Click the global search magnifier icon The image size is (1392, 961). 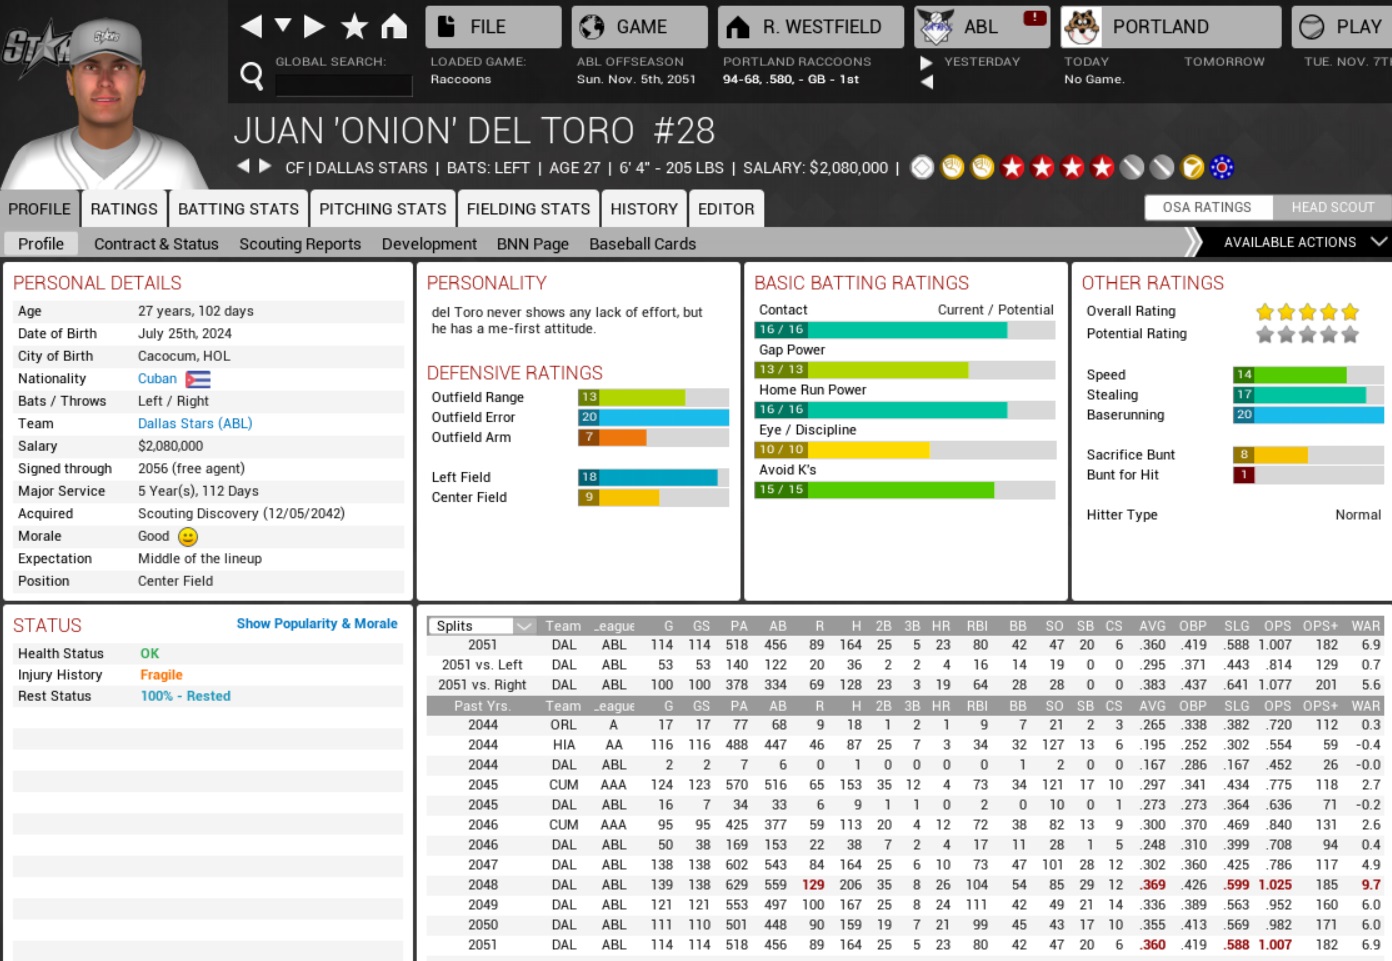point(252,75)
